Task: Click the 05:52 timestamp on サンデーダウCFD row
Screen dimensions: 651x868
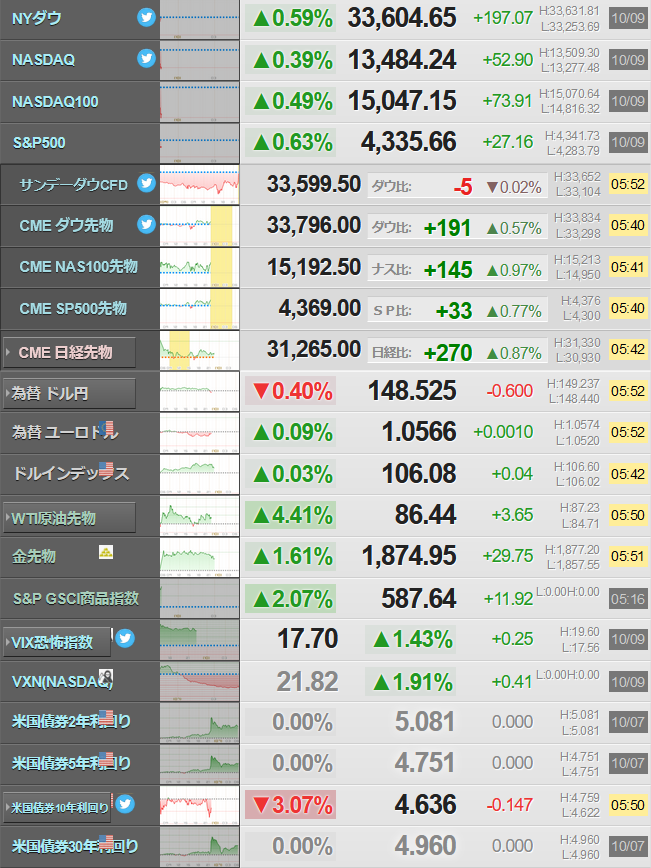Action: tap(628, 184)
